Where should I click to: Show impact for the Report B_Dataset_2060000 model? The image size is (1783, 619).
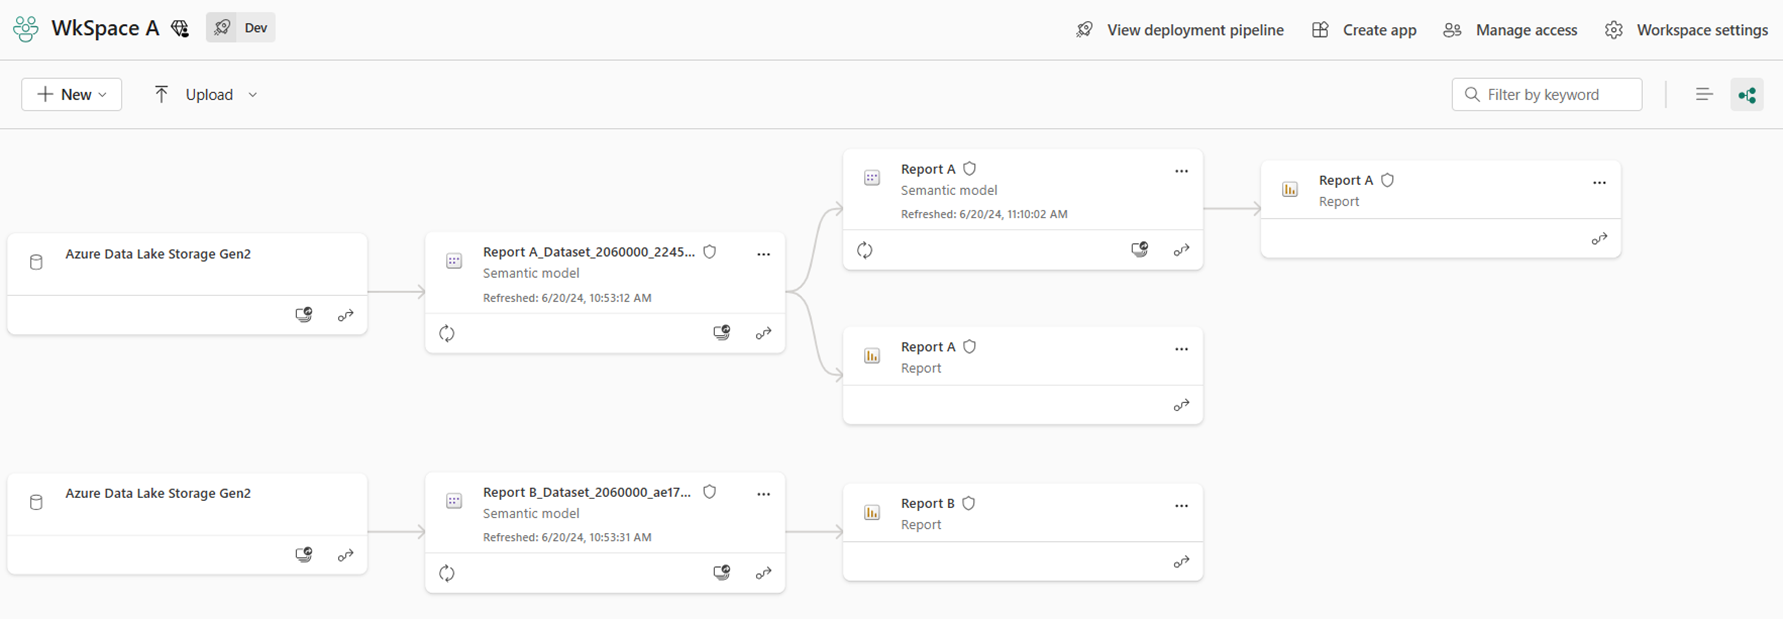722,573
